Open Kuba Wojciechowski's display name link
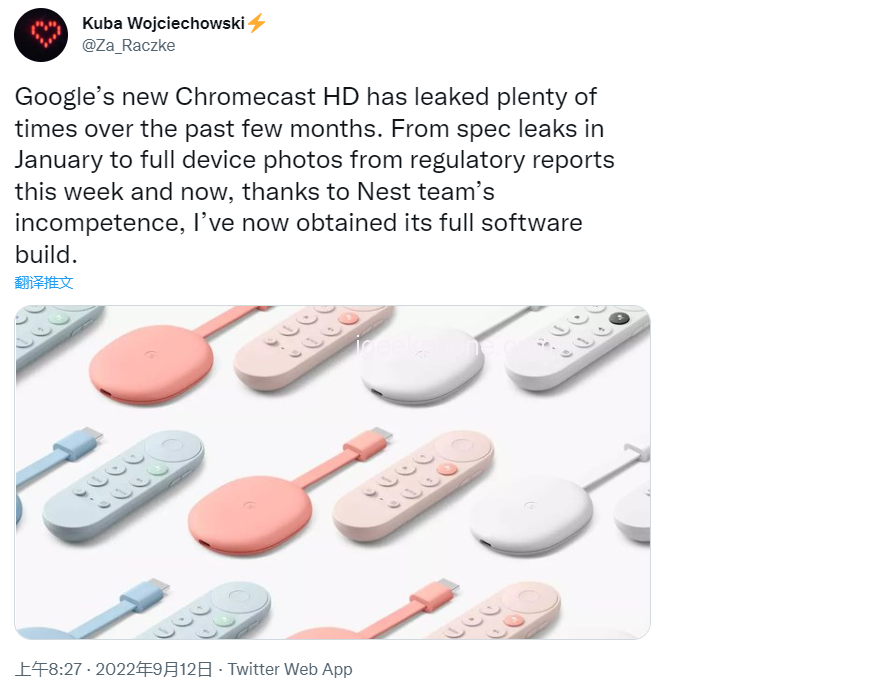The height and width of the screenshot is (679, 894). [162, 23]
